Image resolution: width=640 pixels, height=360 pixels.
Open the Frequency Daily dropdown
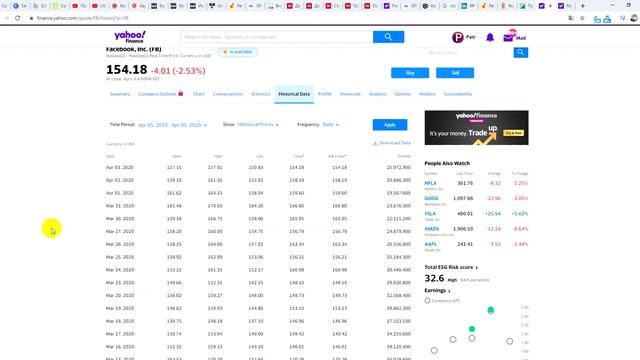331,124
